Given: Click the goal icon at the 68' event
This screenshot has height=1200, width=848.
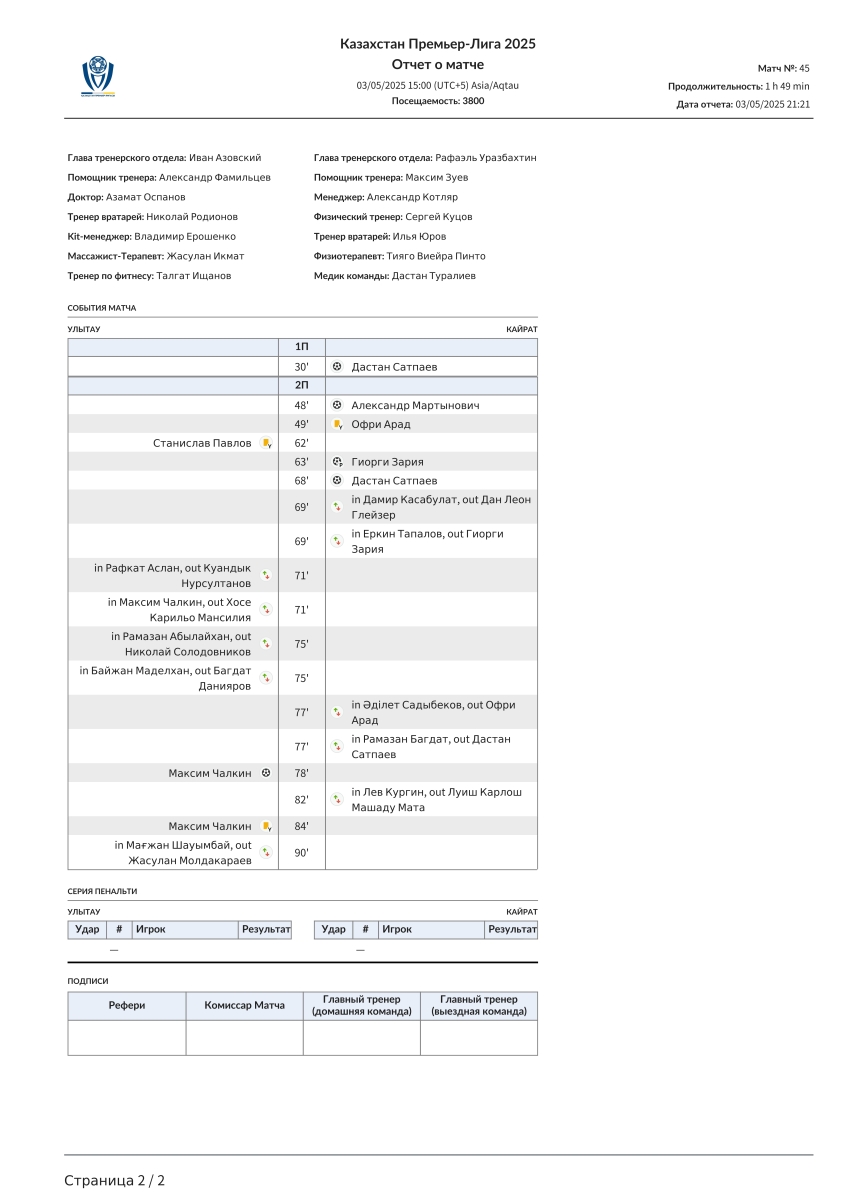Looking at the screenshot, I should (337, 481).
